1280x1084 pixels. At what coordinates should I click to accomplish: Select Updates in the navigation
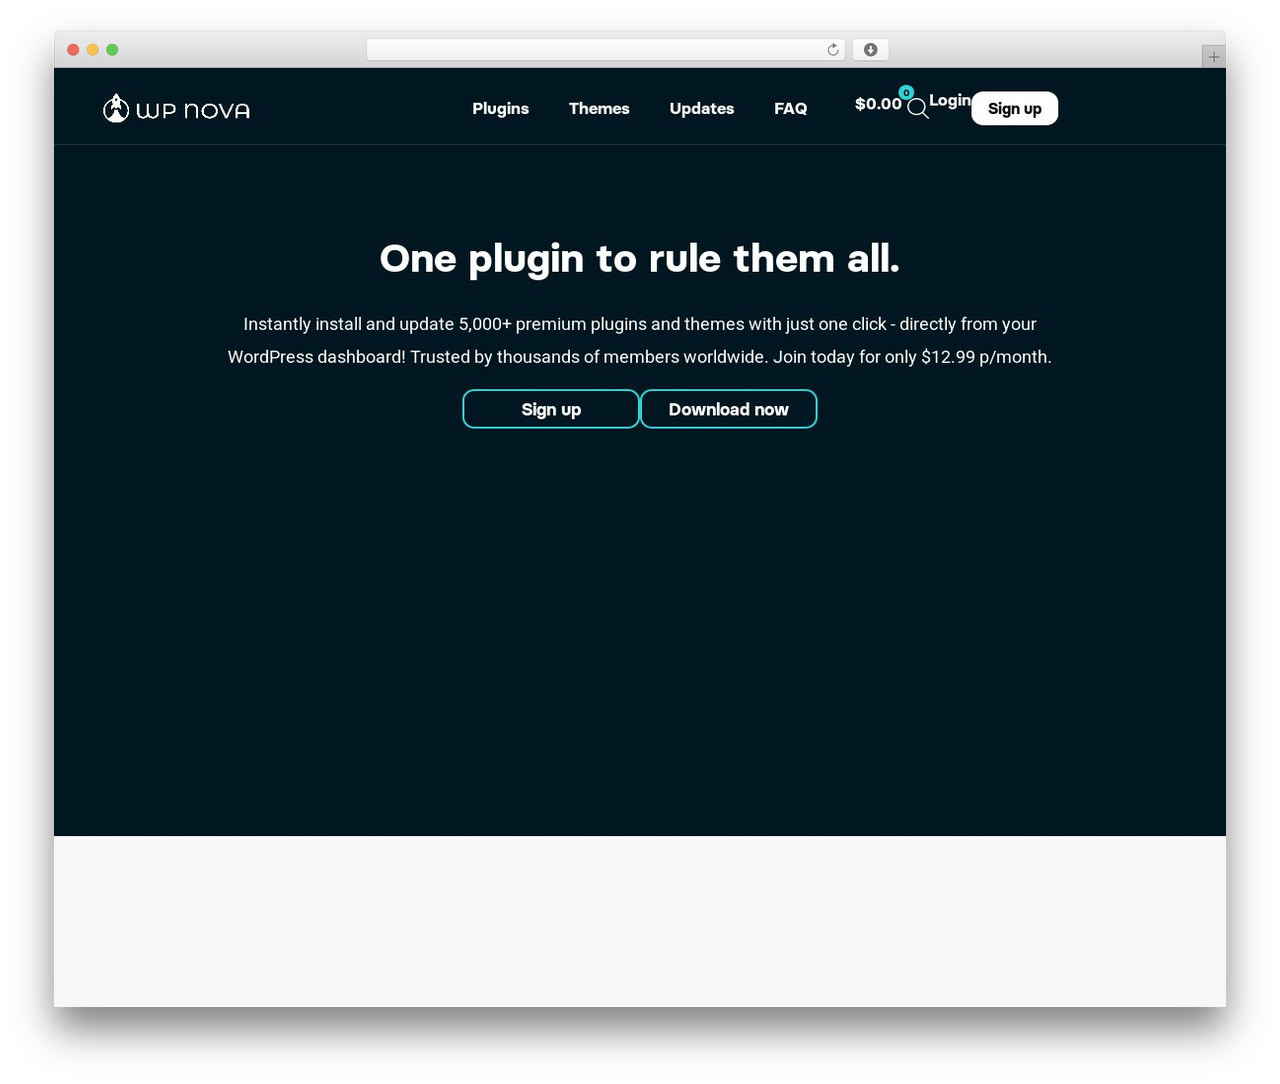(x=702, y=108)
